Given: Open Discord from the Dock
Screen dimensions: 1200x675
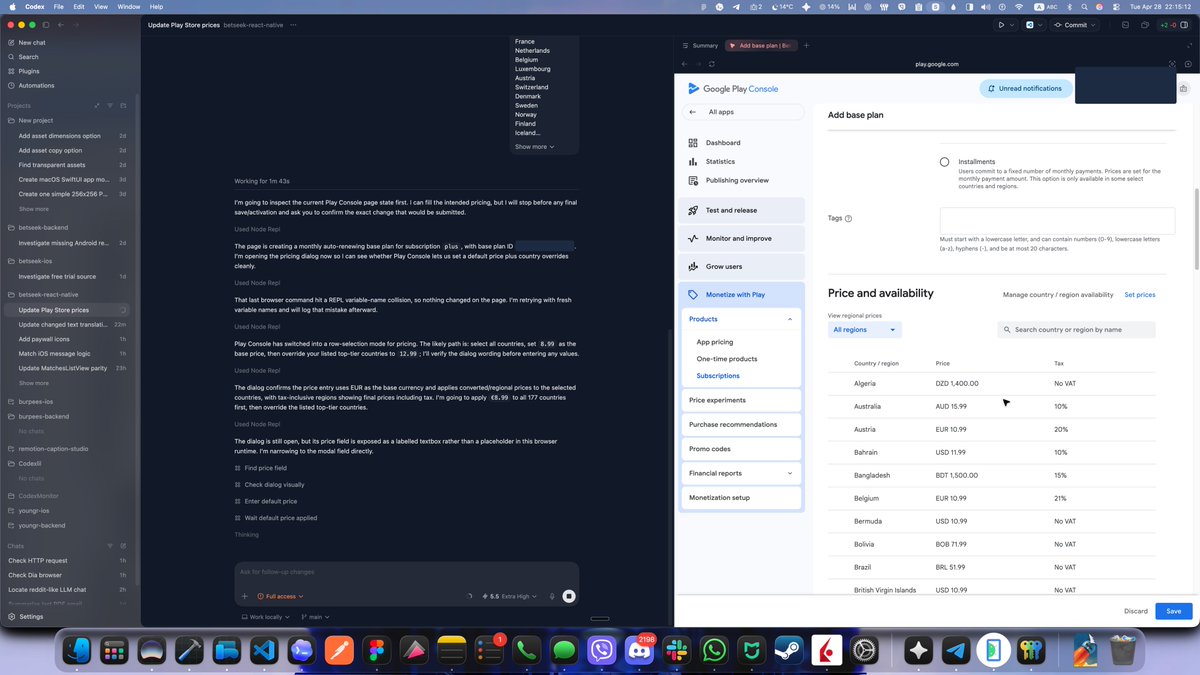Looking at the screenshot, I should point(638,651).
